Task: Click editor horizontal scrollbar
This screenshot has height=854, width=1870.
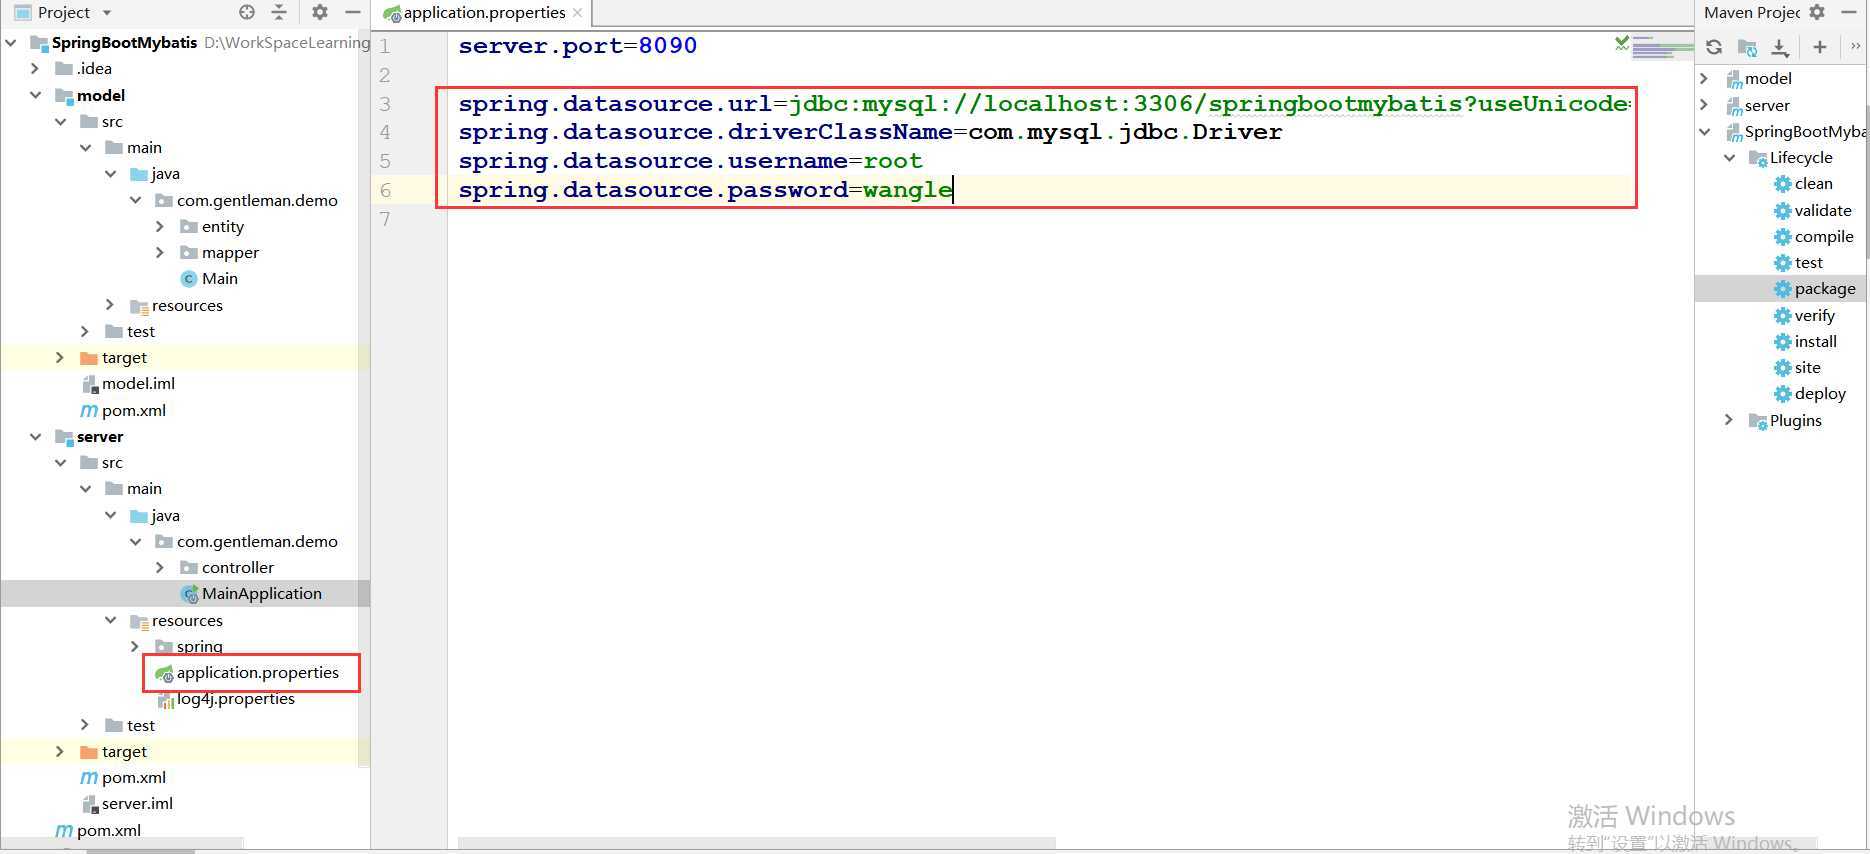Action: coord(757,843)
